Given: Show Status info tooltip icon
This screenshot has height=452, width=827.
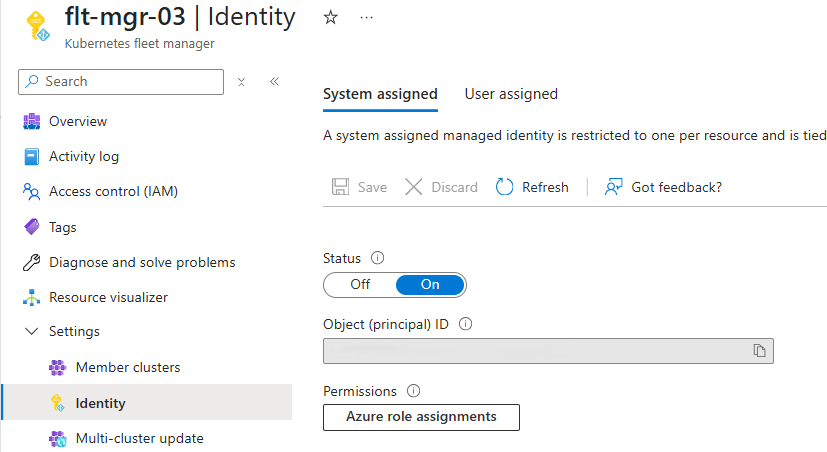Looking at the screenshot, I should pos(378,258).
